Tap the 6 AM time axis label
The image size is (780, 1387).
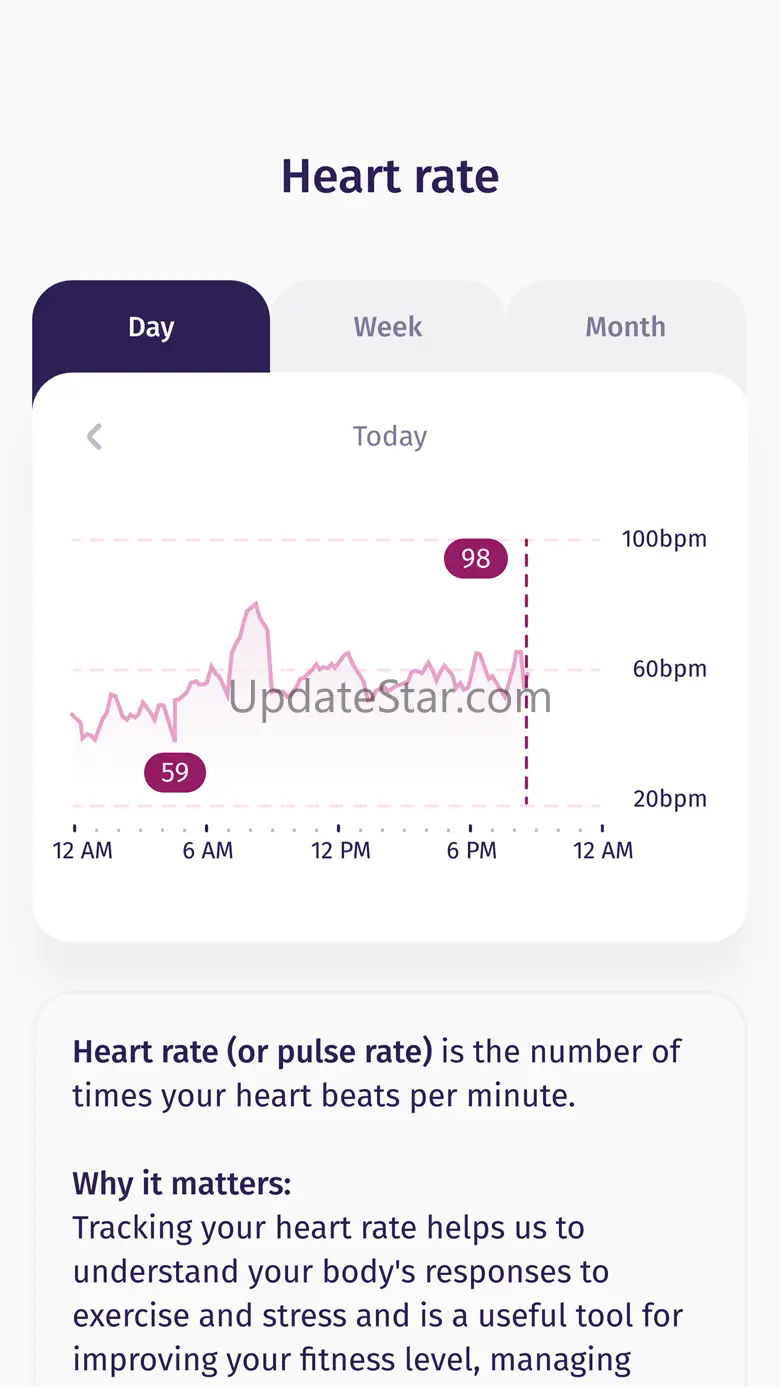[208, 851]
